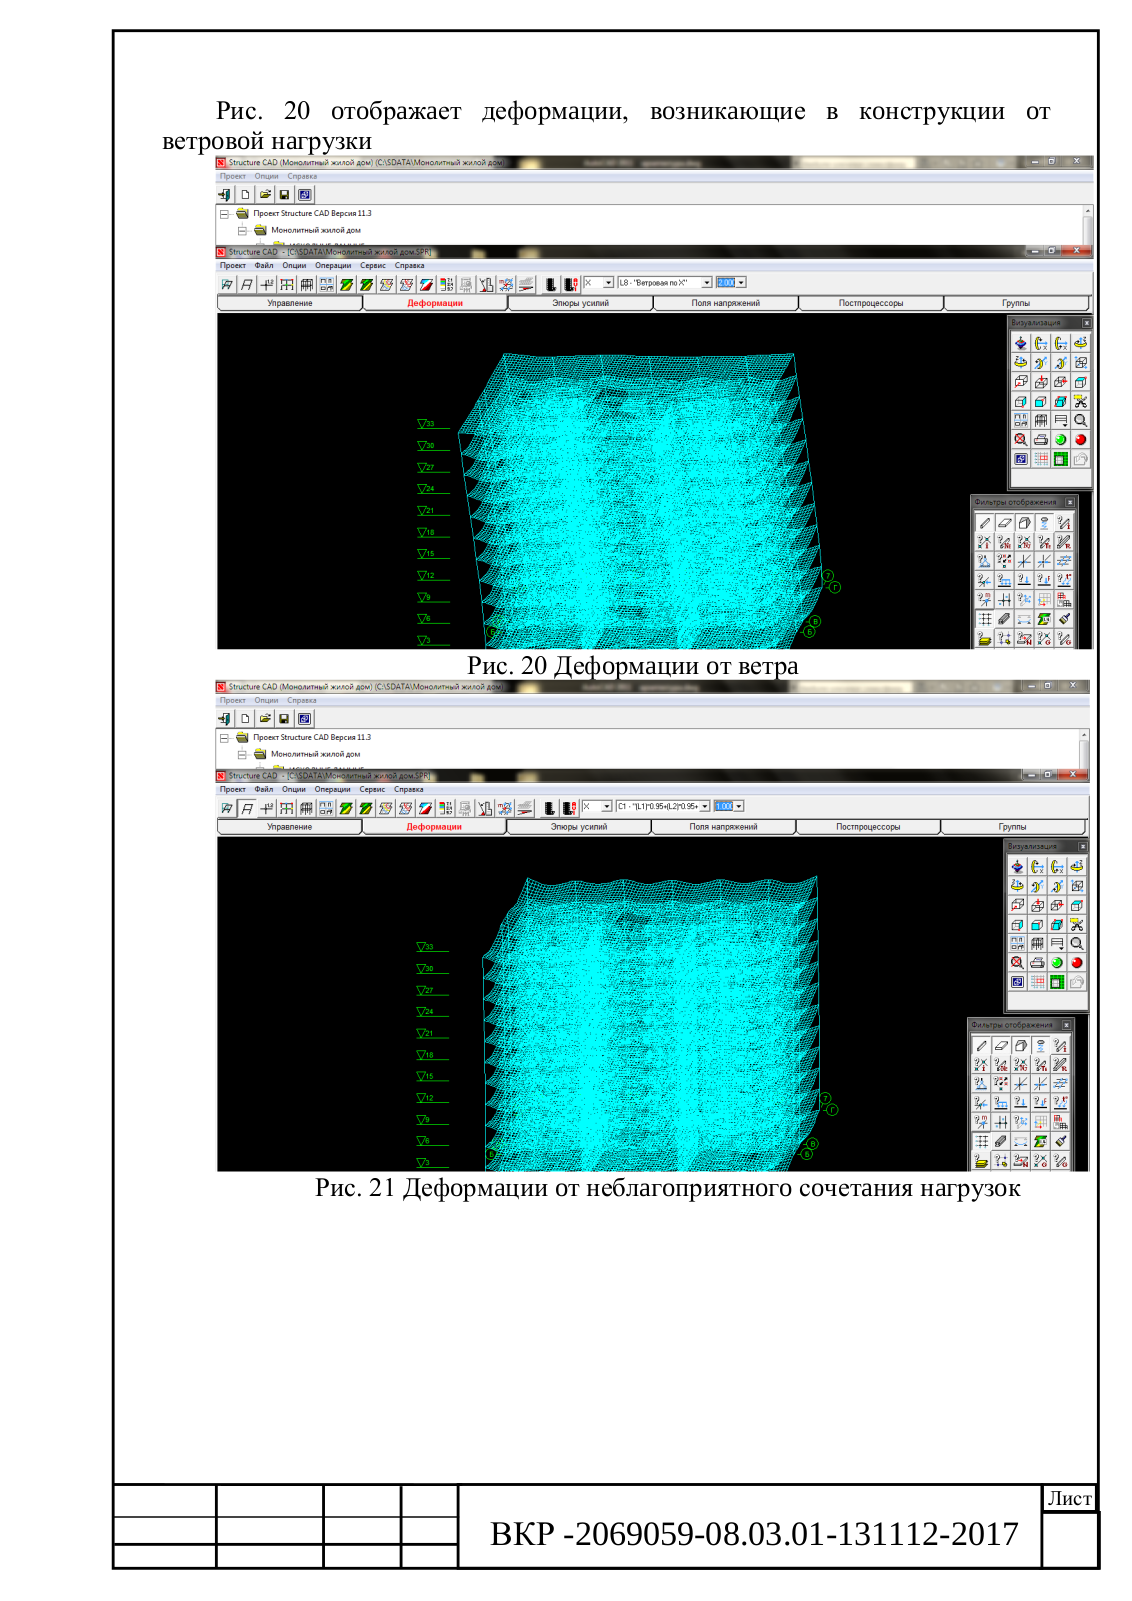Click green grid icon in Рис. 20 Визуализация

click(x=1060, y=459)
